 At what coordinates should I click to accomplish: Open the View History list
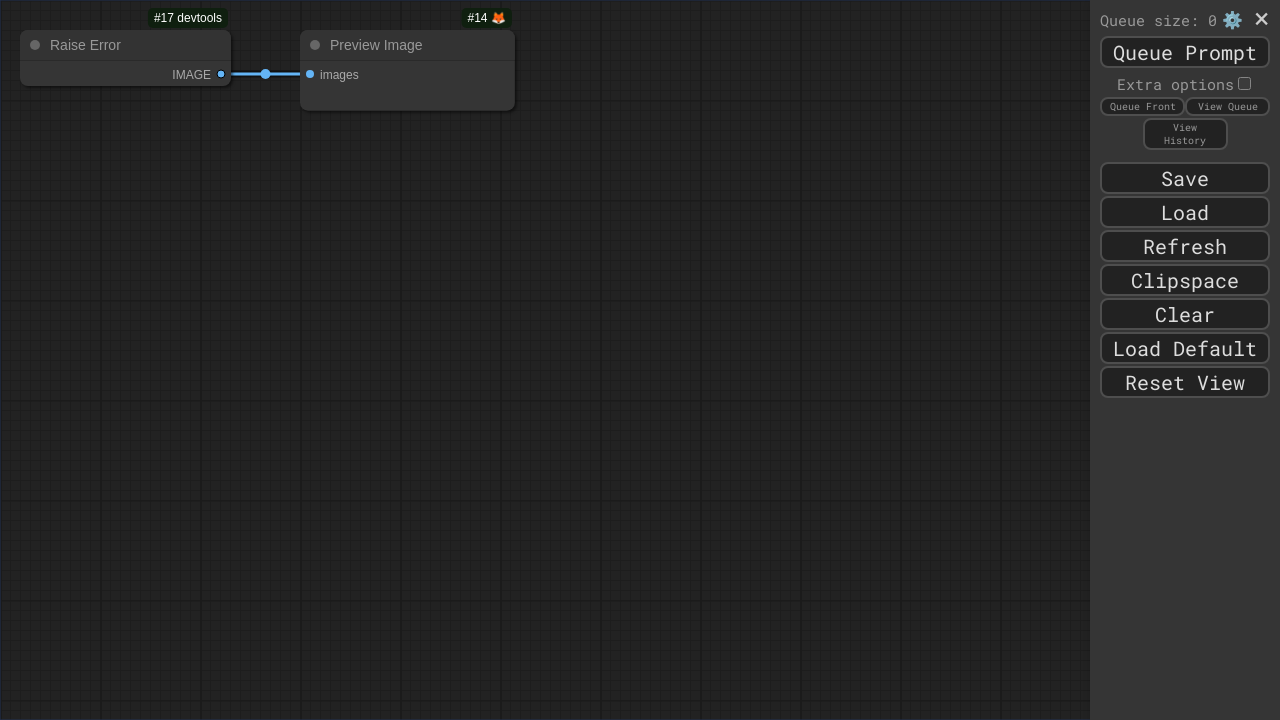tap(1185, 134)
